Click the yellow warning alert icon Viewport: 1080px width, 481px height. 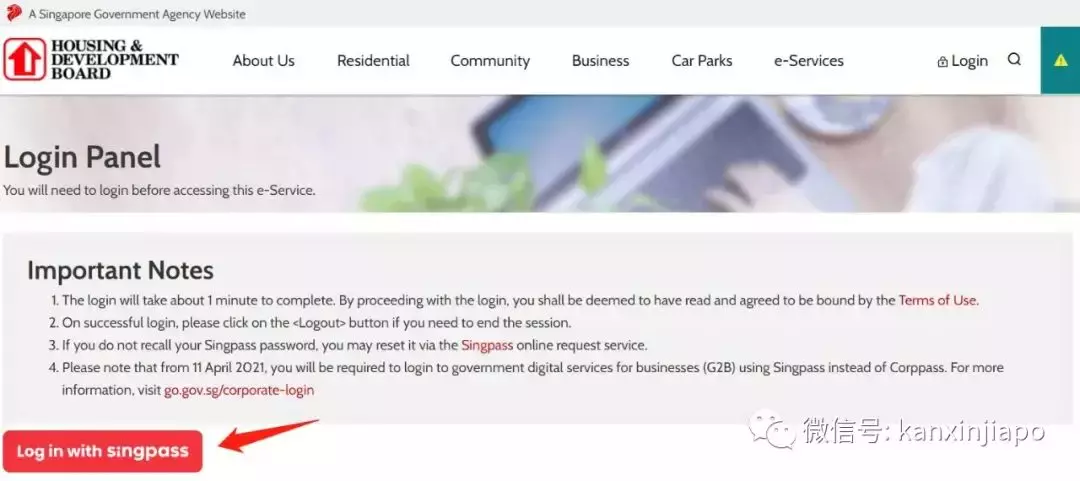[x=1060, y=60]
